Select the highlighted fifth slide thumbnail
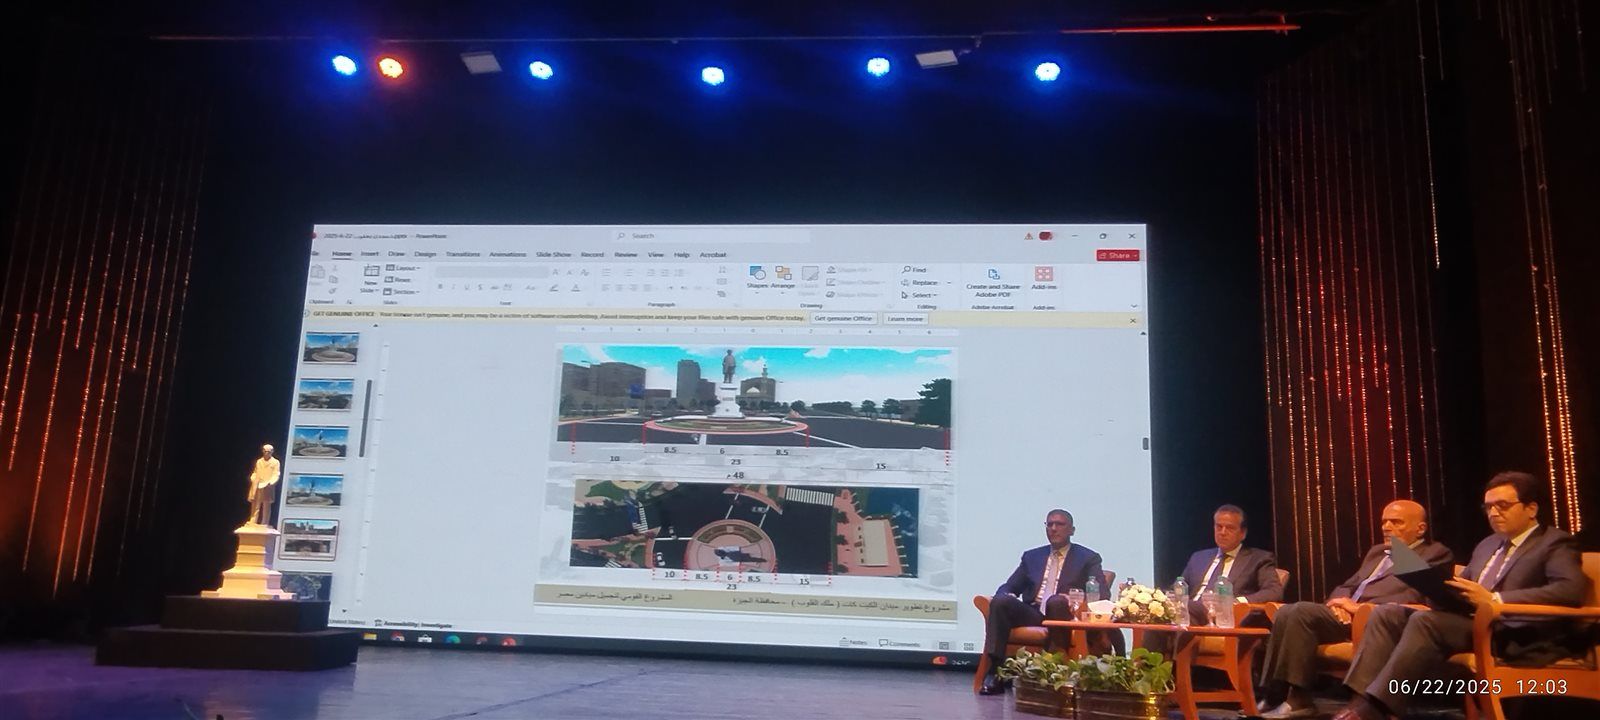Screen dimensions: 1600x720 point(310,539)
